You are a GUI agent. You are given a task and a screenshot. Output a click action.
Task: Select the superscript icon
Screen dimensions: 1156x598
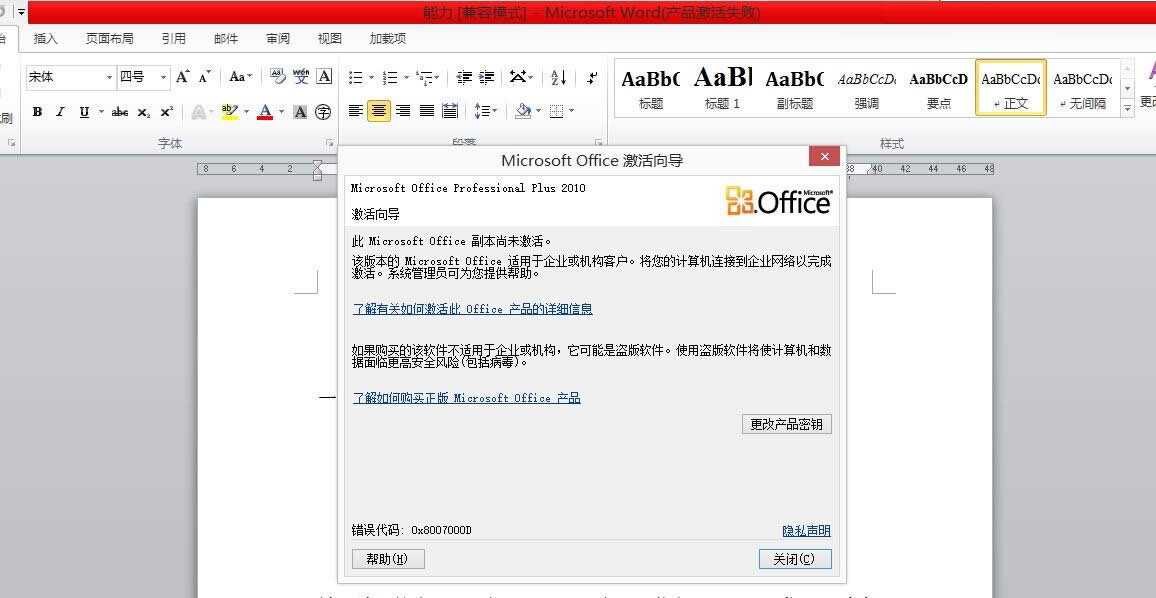click(165, 112)
